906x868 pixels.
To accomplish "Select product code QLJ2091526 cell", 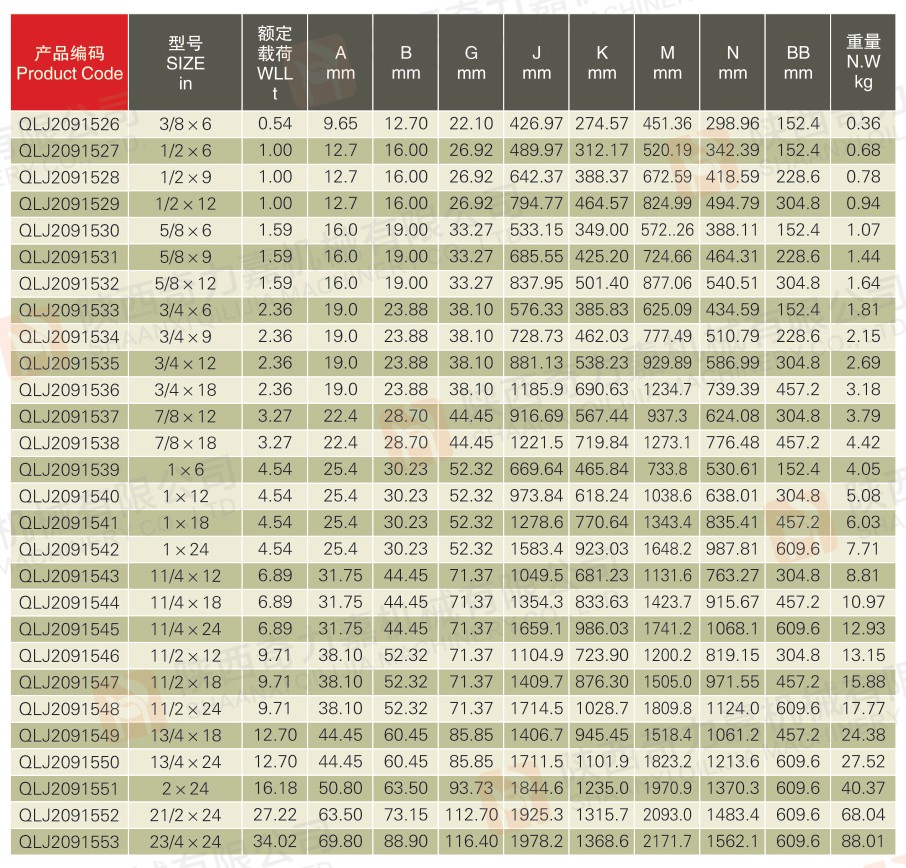I will click(x=69, y=124).
